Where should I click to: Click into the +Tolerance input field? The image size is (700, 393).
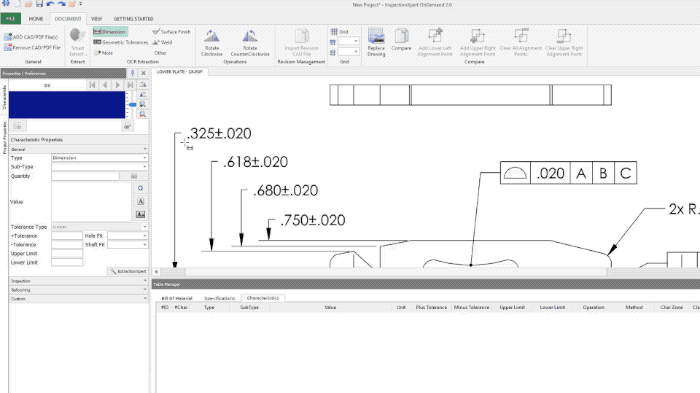click(x=67, y=236)
